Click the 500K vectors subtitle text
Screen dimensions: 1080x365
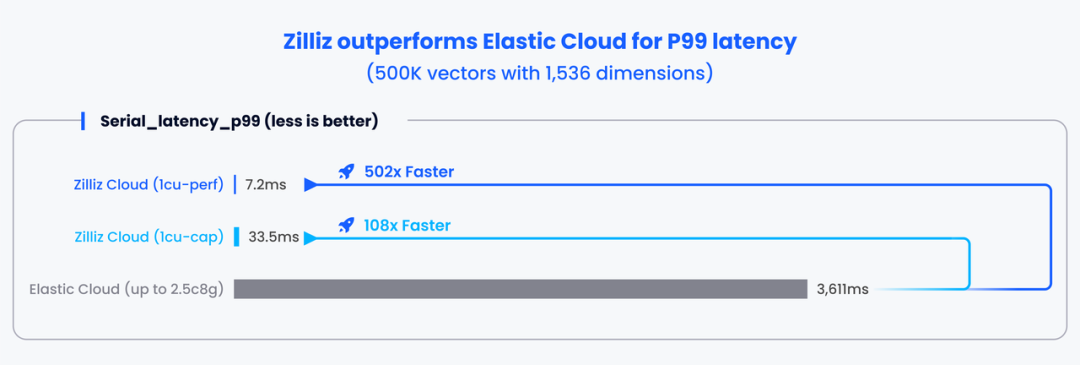coord(540,73)
